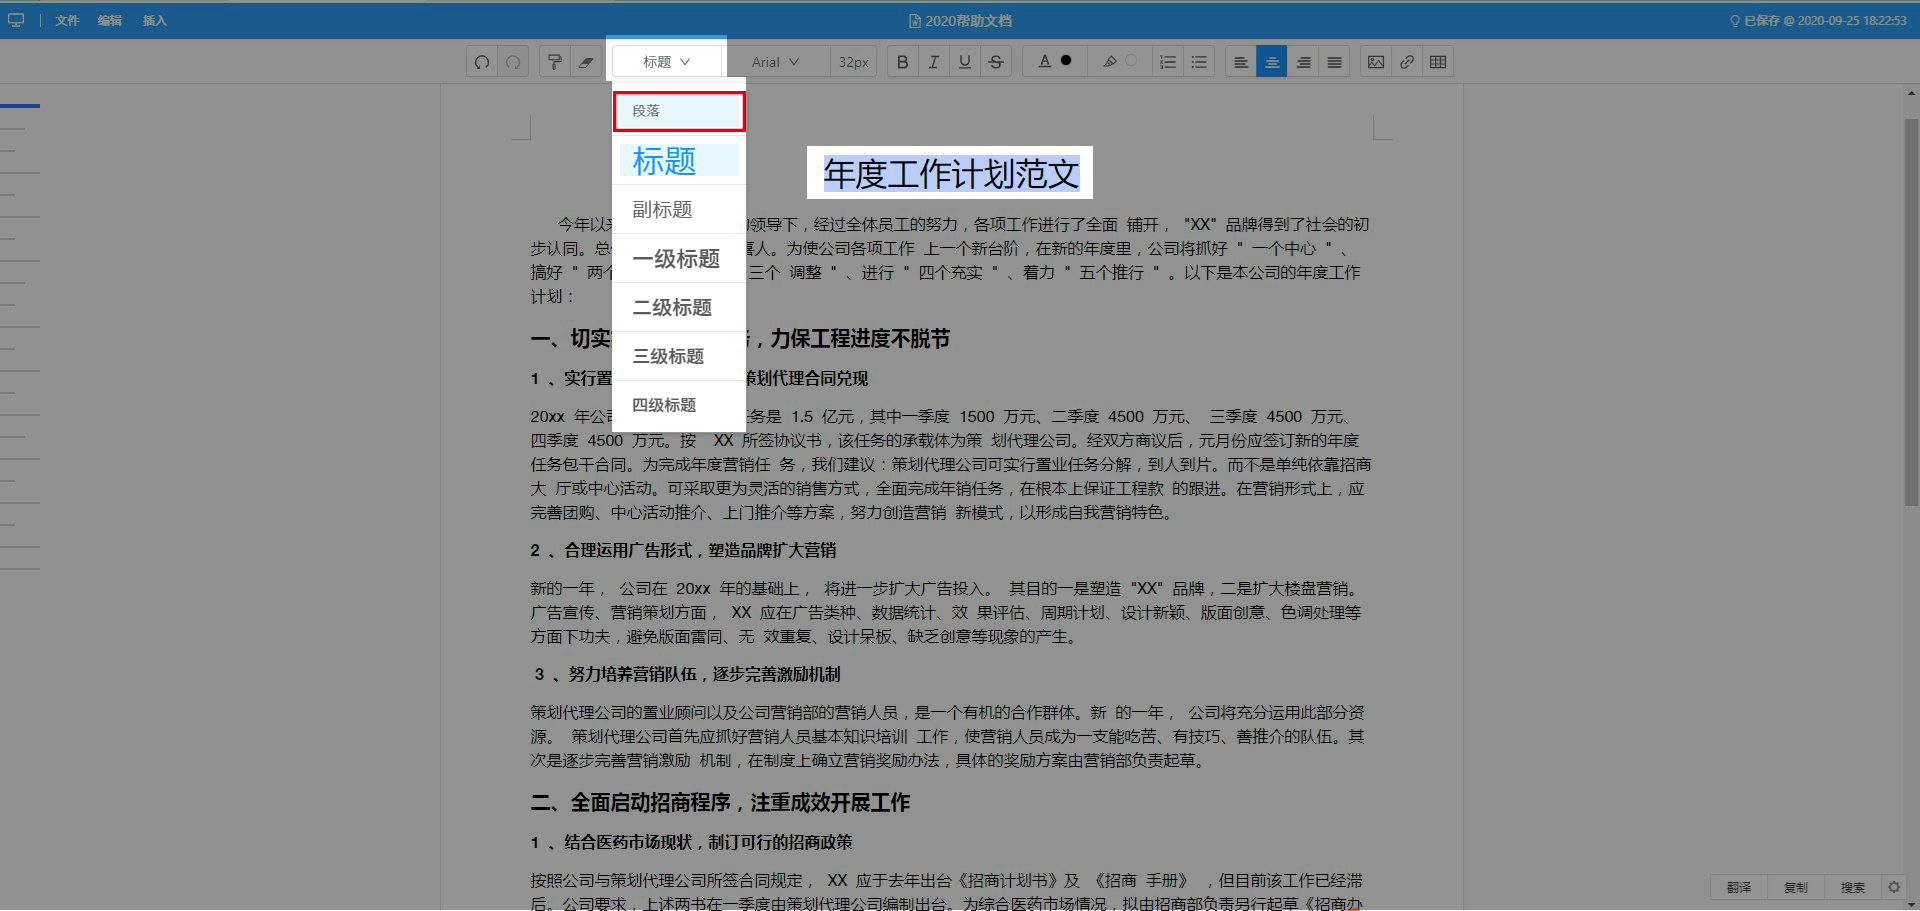Choose 副标题 subtitle style
The height and width of the screenshot is (911, 1920).
tap(679, 210)
